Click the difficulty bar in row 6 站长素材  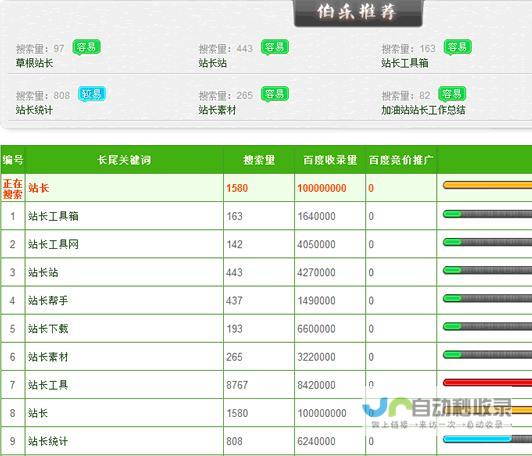488,355
